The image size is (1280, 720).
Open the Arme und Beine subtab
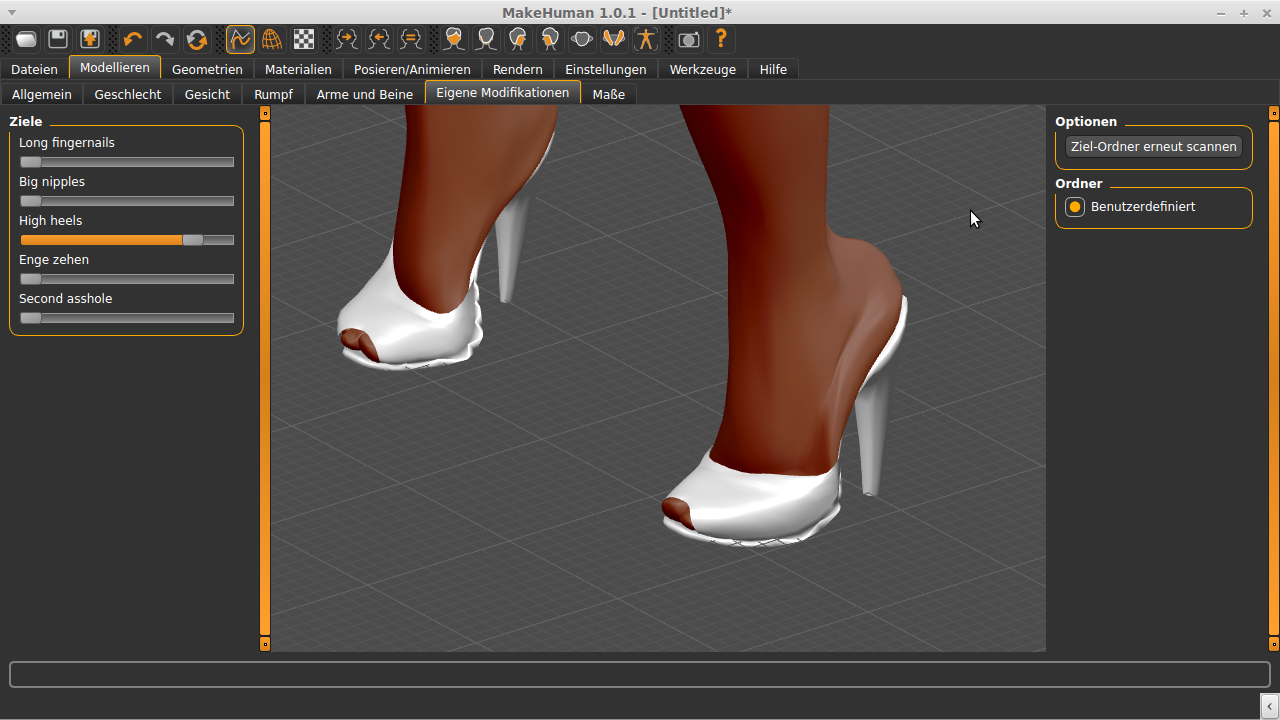click(365, 94)
